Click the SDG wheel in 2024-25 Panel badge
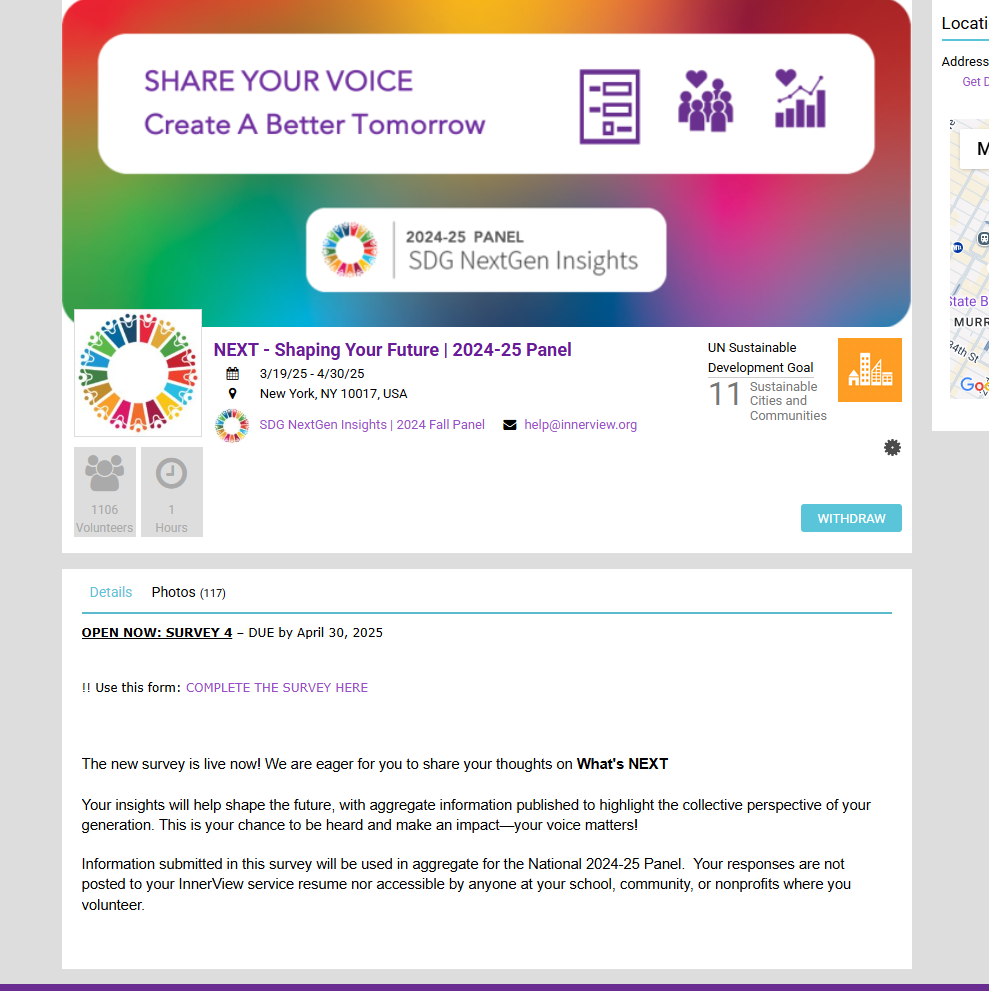 (349, 250)
